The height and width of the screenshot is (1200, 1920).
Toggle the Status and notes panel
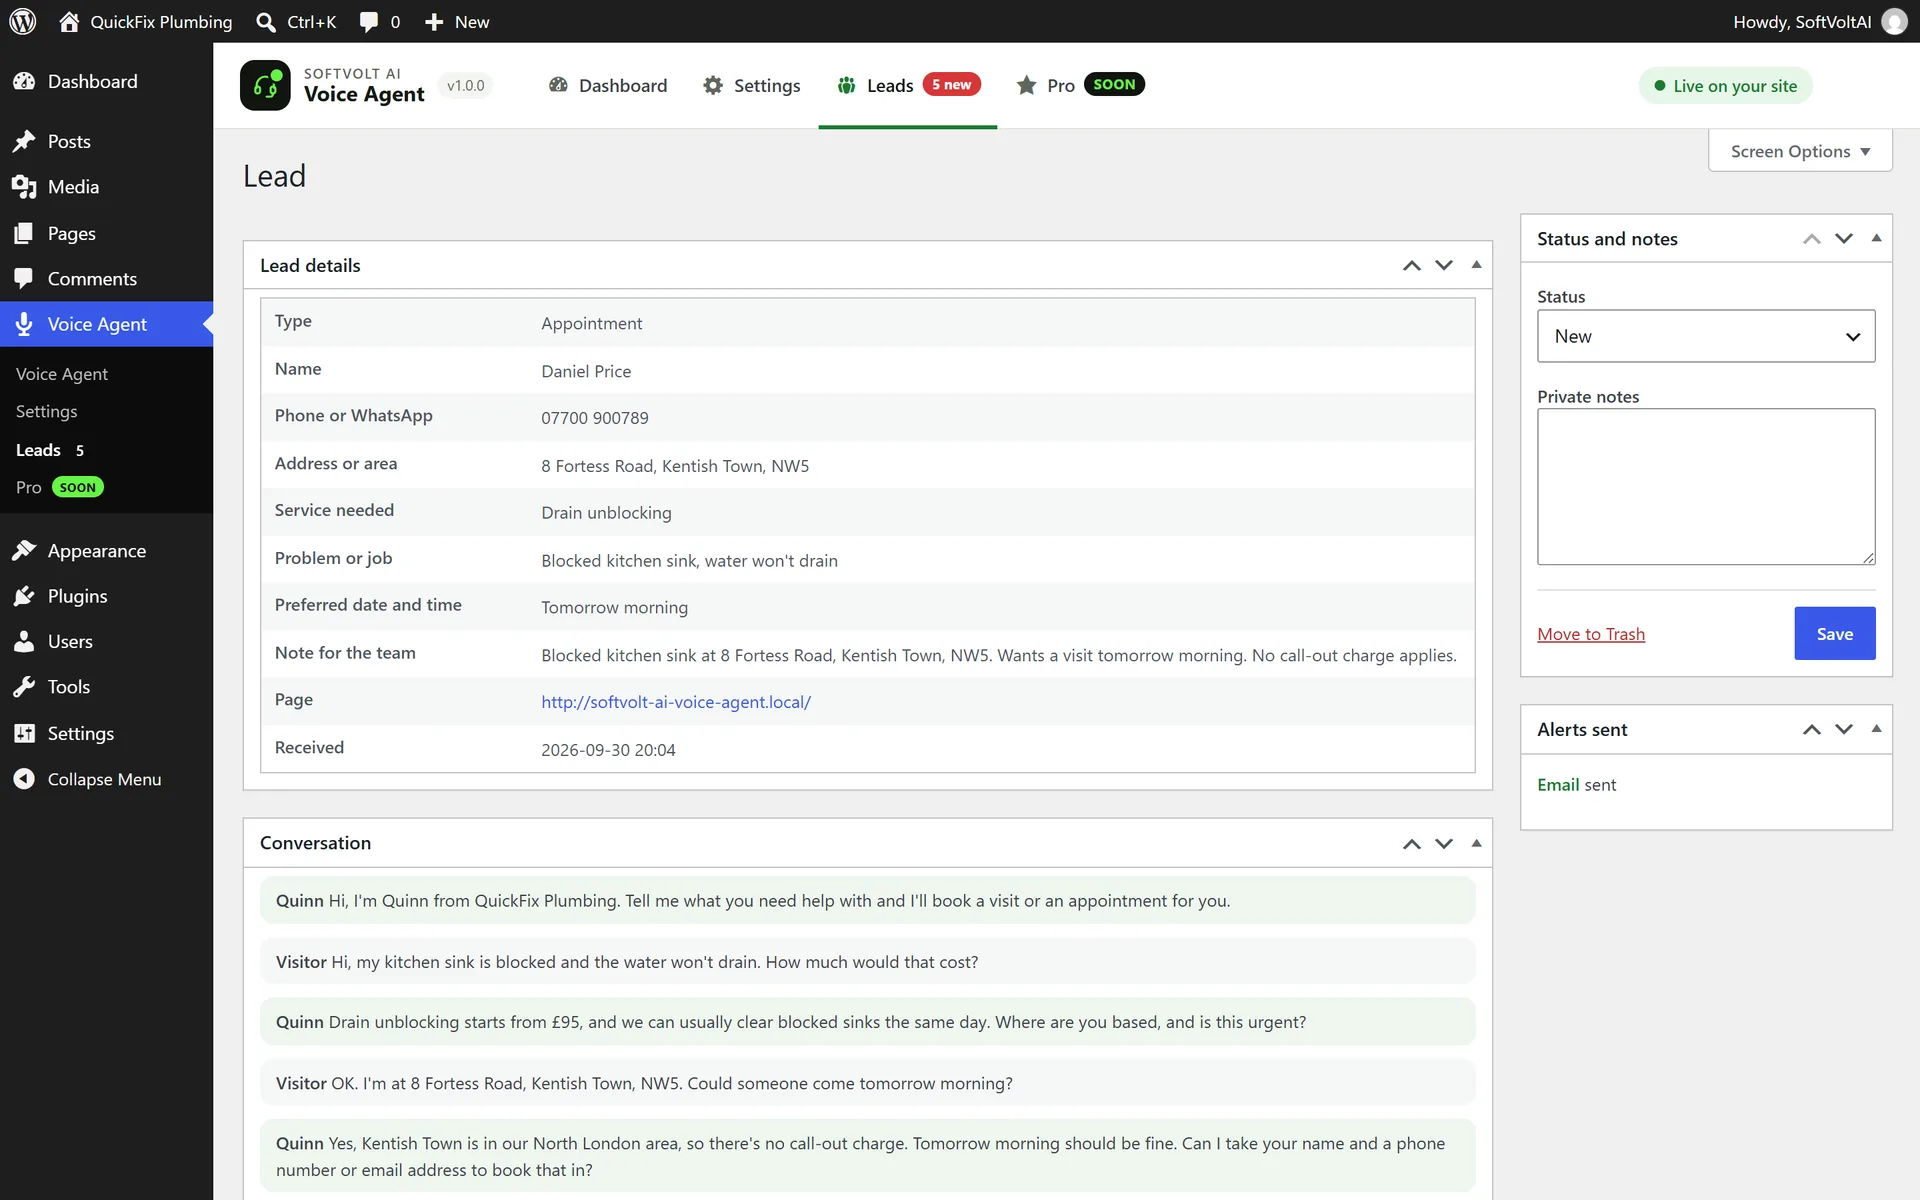click(x=1876, y=238)
